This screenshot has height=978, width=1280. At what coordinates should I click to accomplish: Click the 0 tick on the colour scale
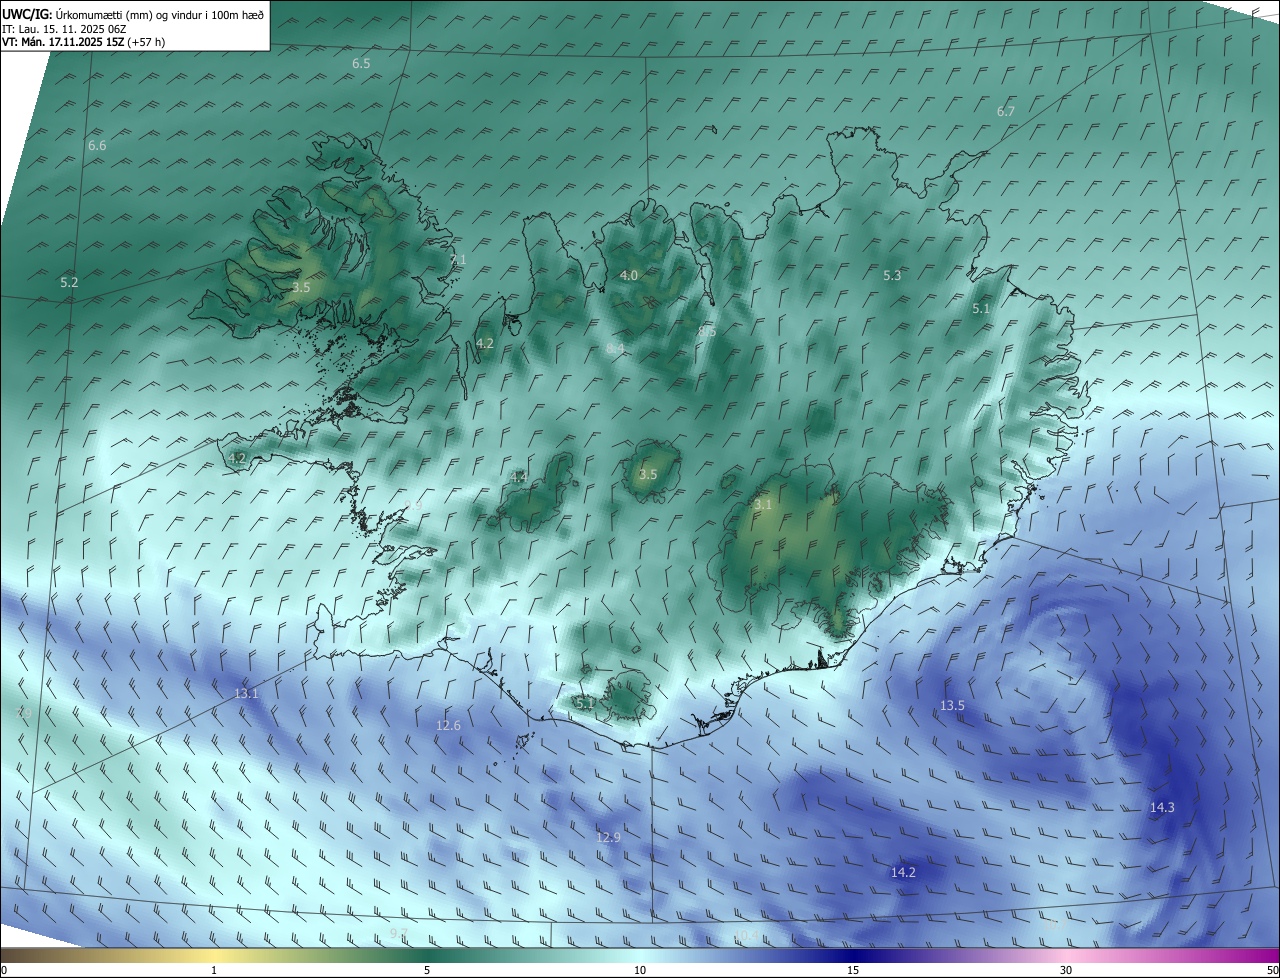point(4,970)
